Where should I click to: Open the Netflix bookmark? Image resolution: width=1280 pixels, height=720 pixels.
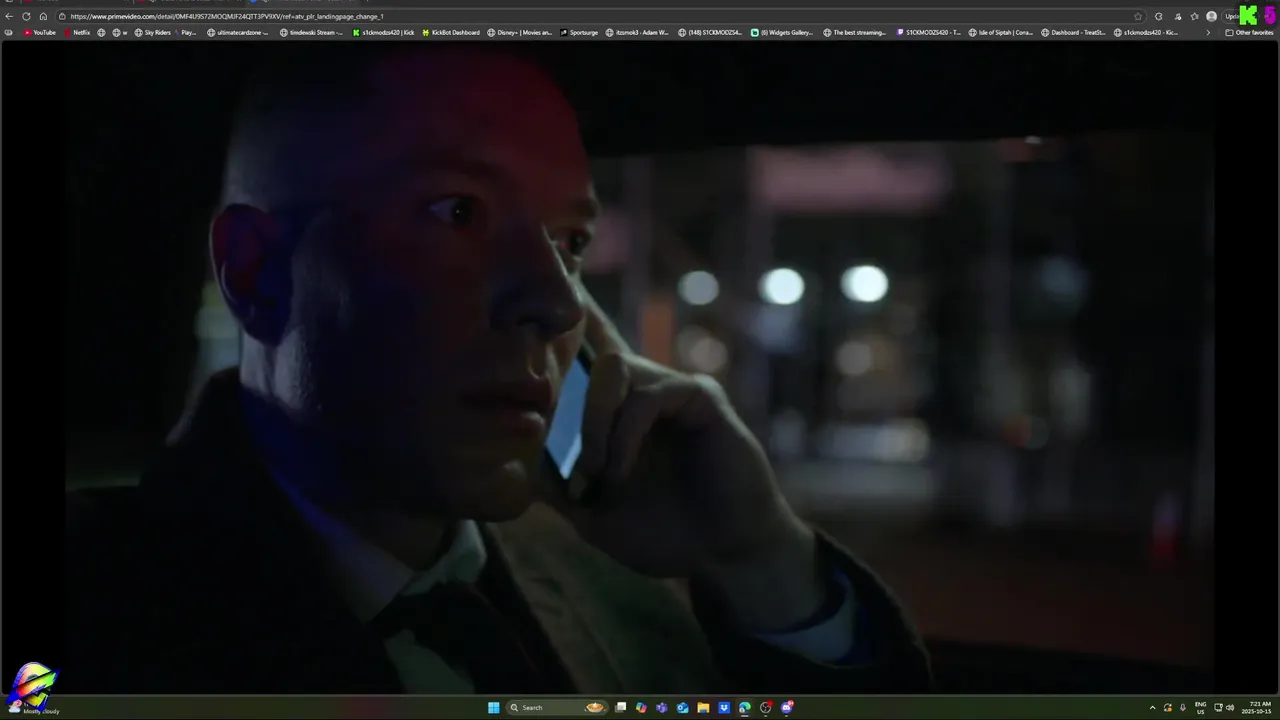point(77,32)
